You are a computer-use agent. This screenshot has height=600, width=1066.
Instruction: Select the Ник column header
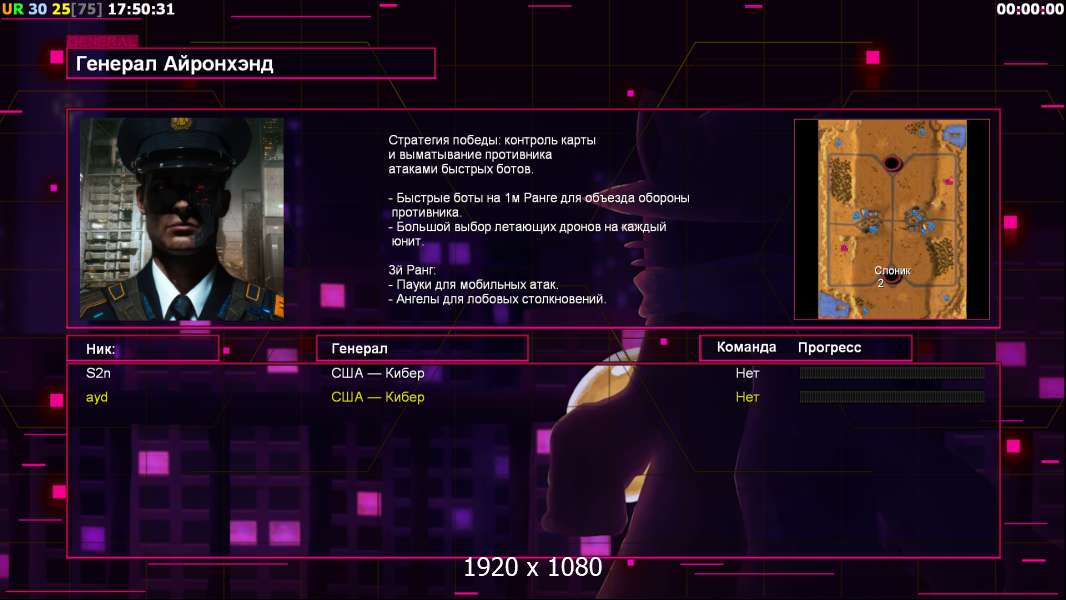[x=143, y=349]
